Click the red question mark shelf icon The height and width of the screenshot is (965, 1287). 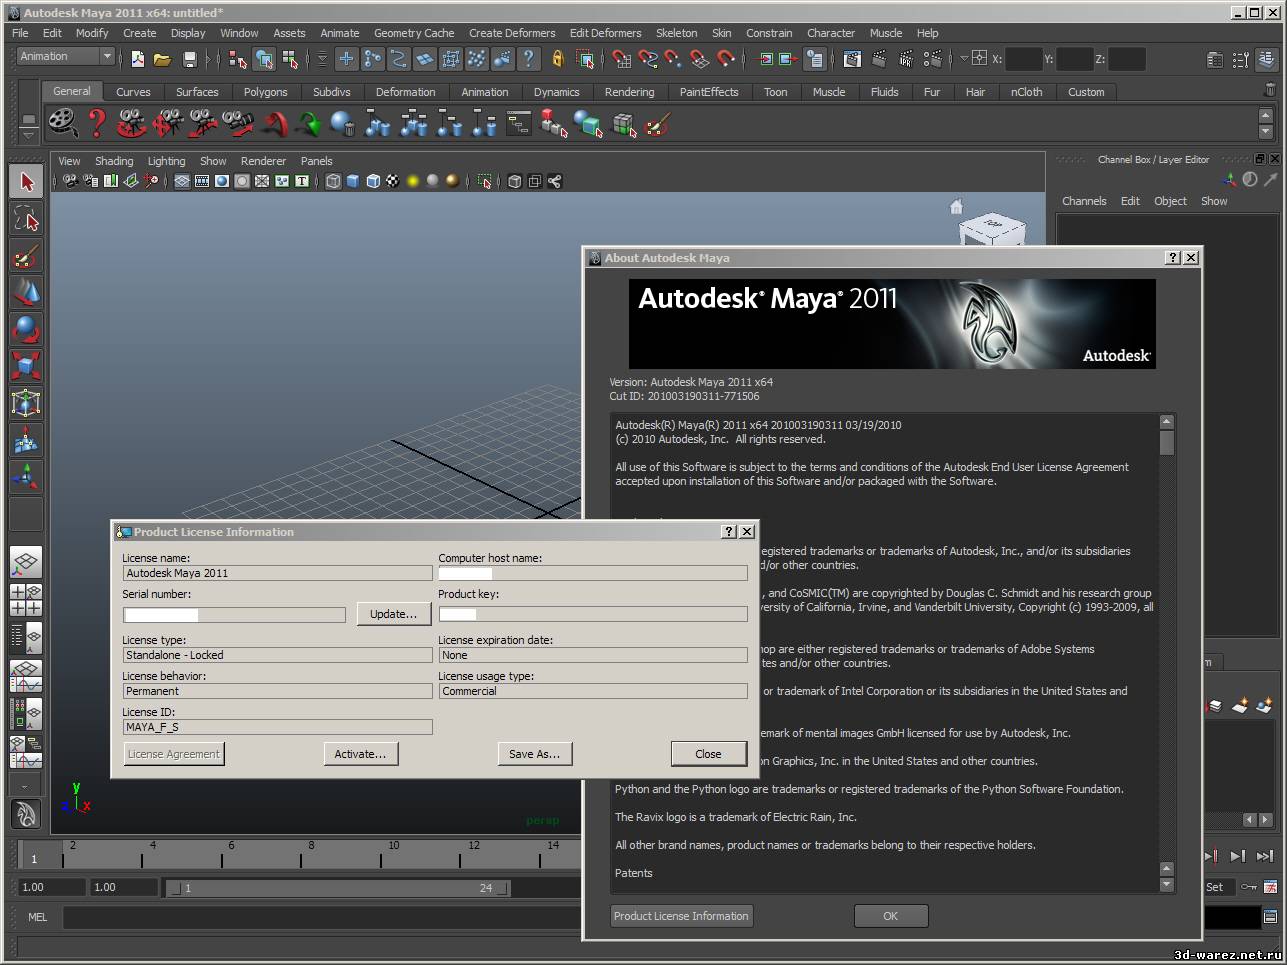click(97, 124)
